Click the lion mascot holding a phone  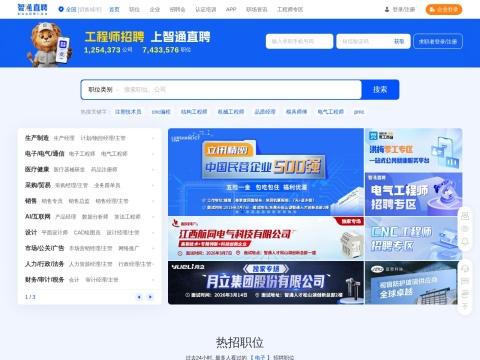click(x=50, y=44)
